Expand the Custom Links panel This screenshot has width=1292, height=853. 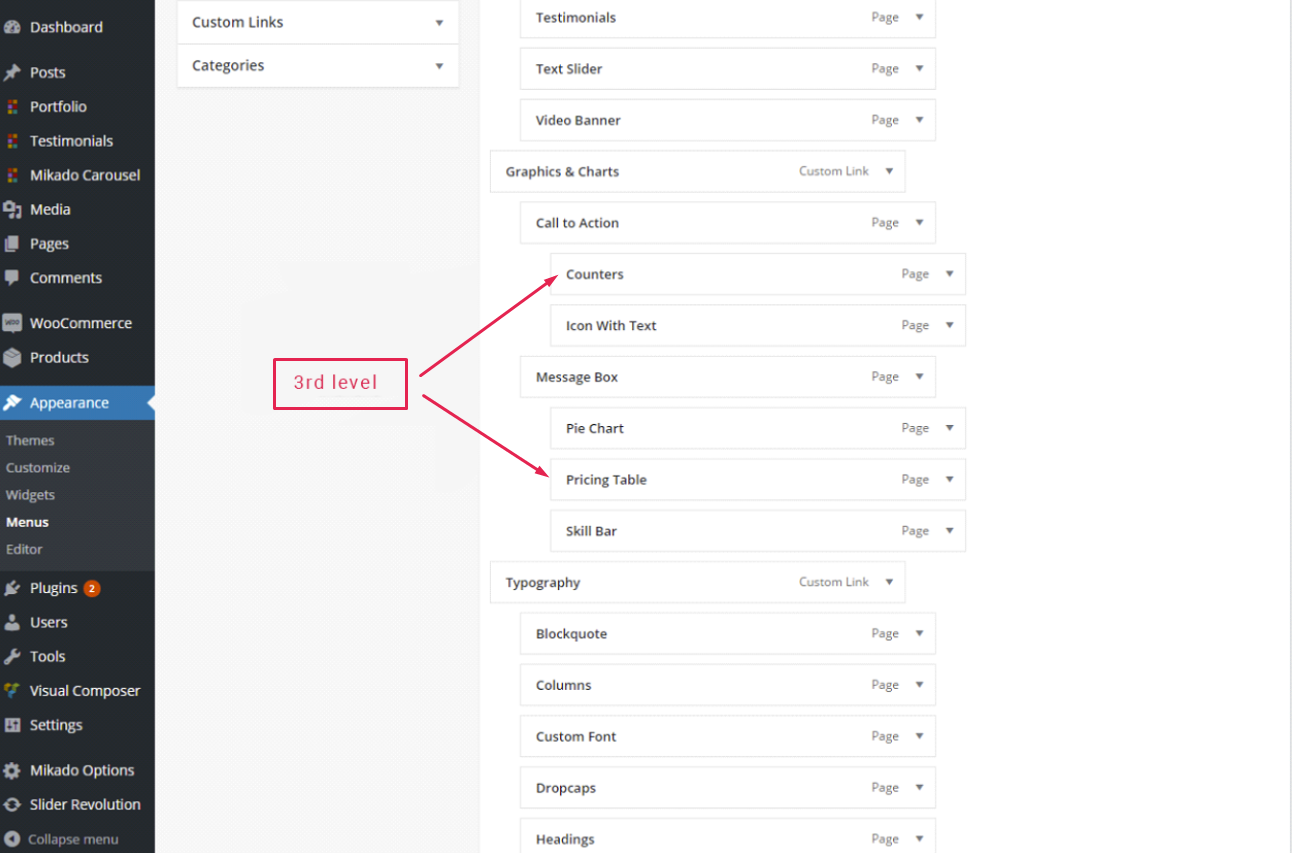pos(439,22)
